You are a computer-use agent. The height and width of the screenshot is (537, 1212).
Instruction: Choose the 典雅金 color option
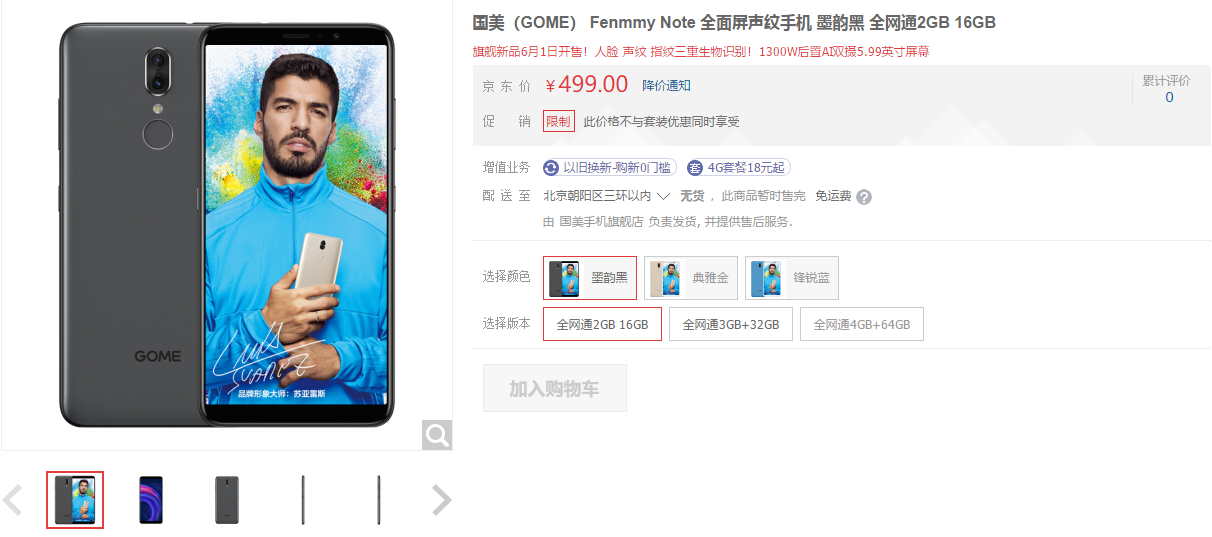tap(691, 278)
